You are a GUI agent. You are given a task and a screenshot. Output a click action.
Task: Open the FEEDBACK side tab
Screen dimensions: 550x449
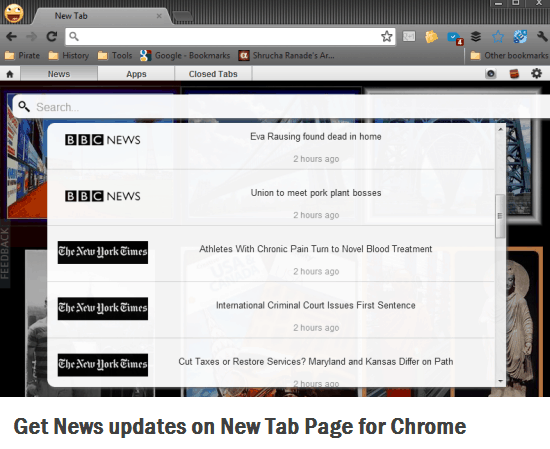pyautogui.click(x=5, y=253)
